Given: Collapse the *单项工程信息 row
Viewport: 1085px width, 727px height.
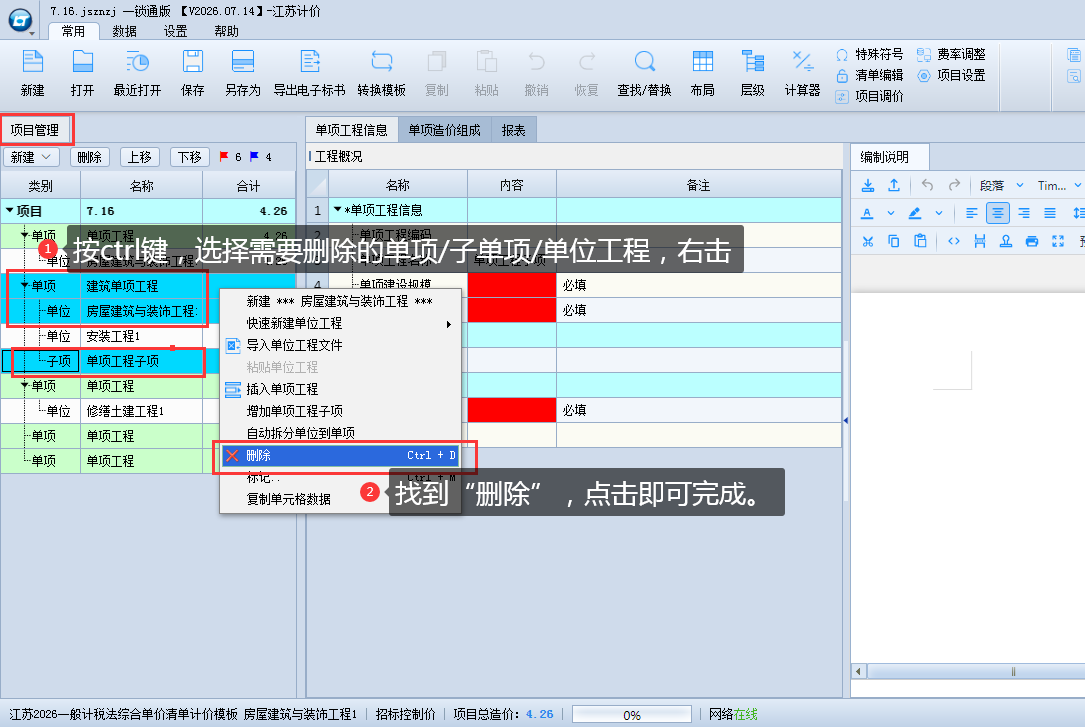Looking at the screenshot, I should (338, 209).
